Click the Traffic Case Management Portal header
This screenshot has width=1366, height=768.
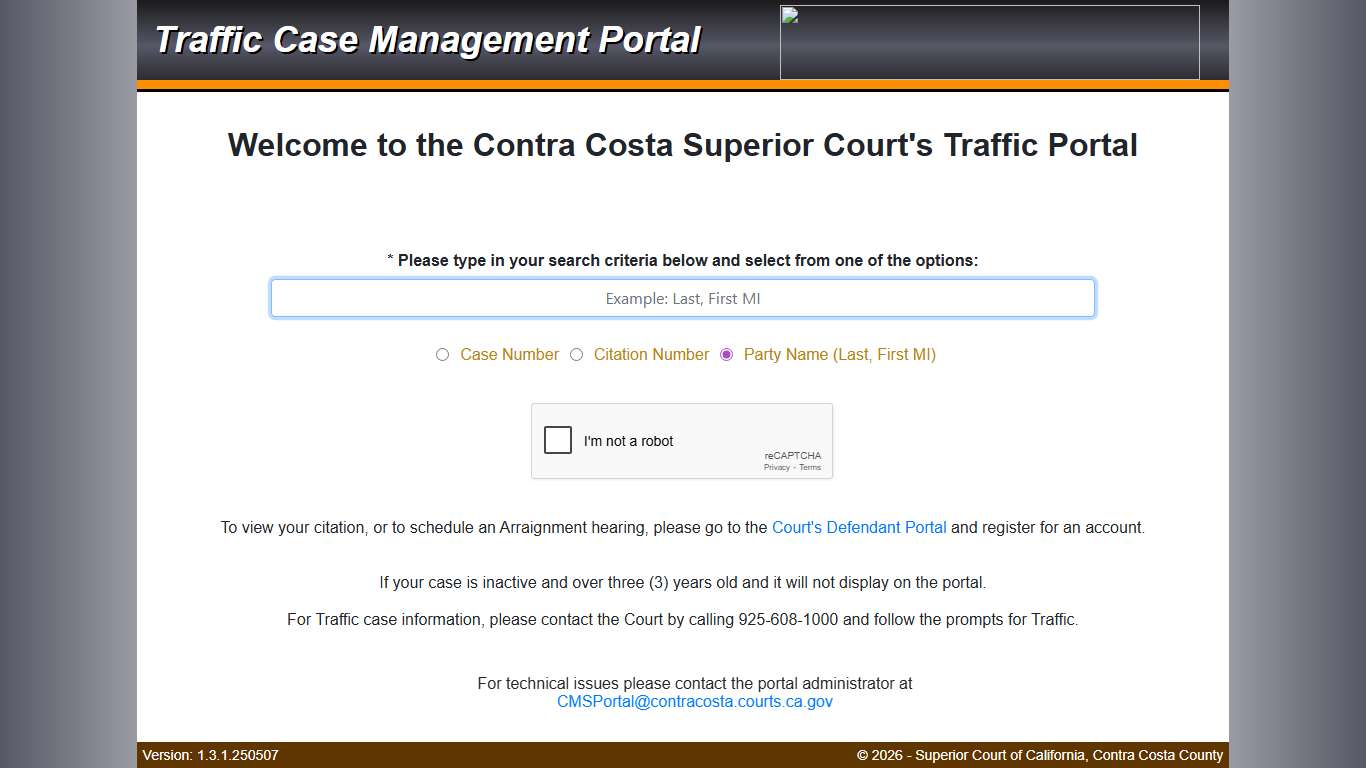click(428, 40)
